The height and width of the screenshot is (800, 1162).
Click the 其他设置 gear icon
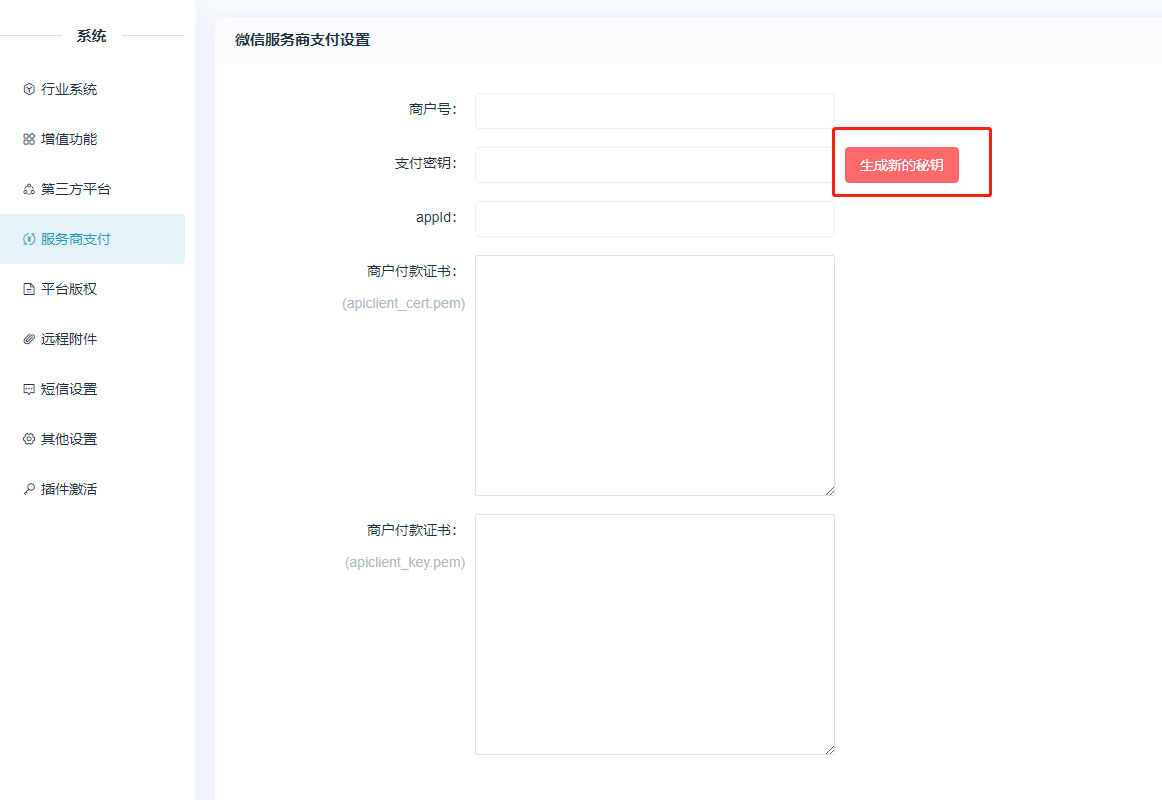point(29,439)
